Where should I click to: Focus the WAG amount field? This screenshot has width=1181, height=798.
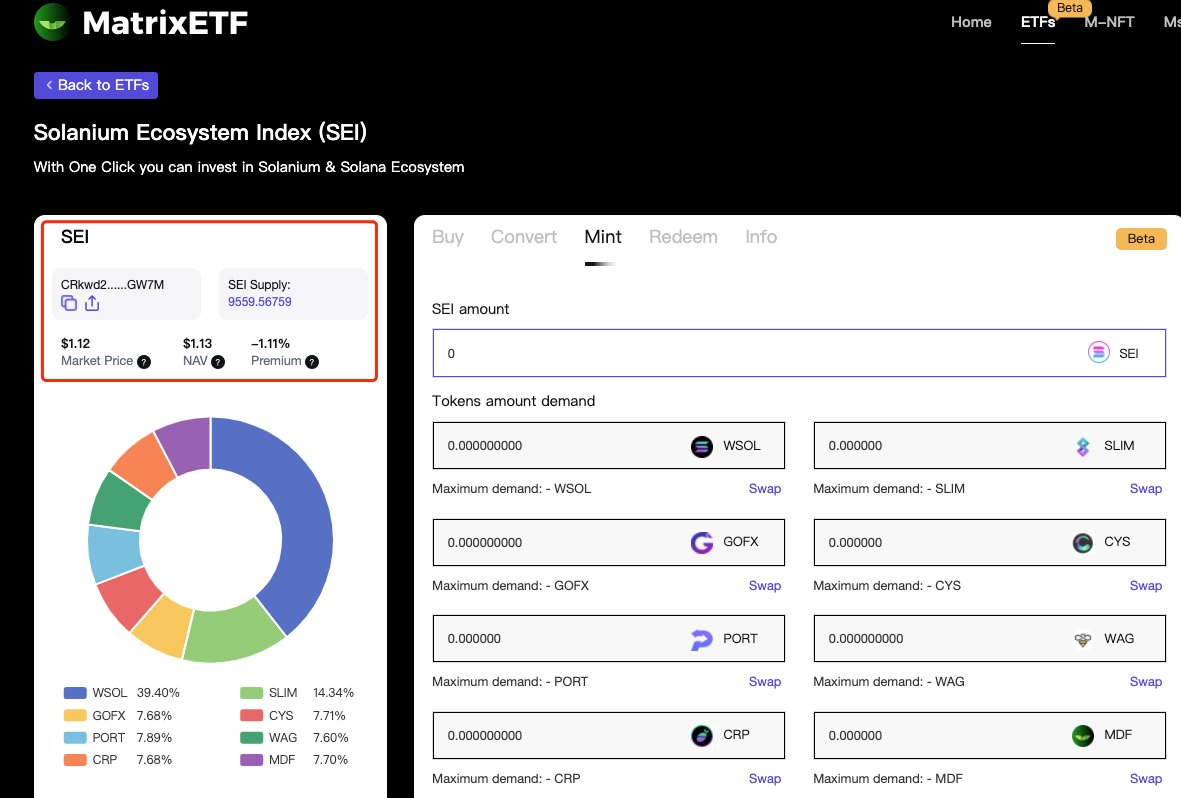point(990,638)
